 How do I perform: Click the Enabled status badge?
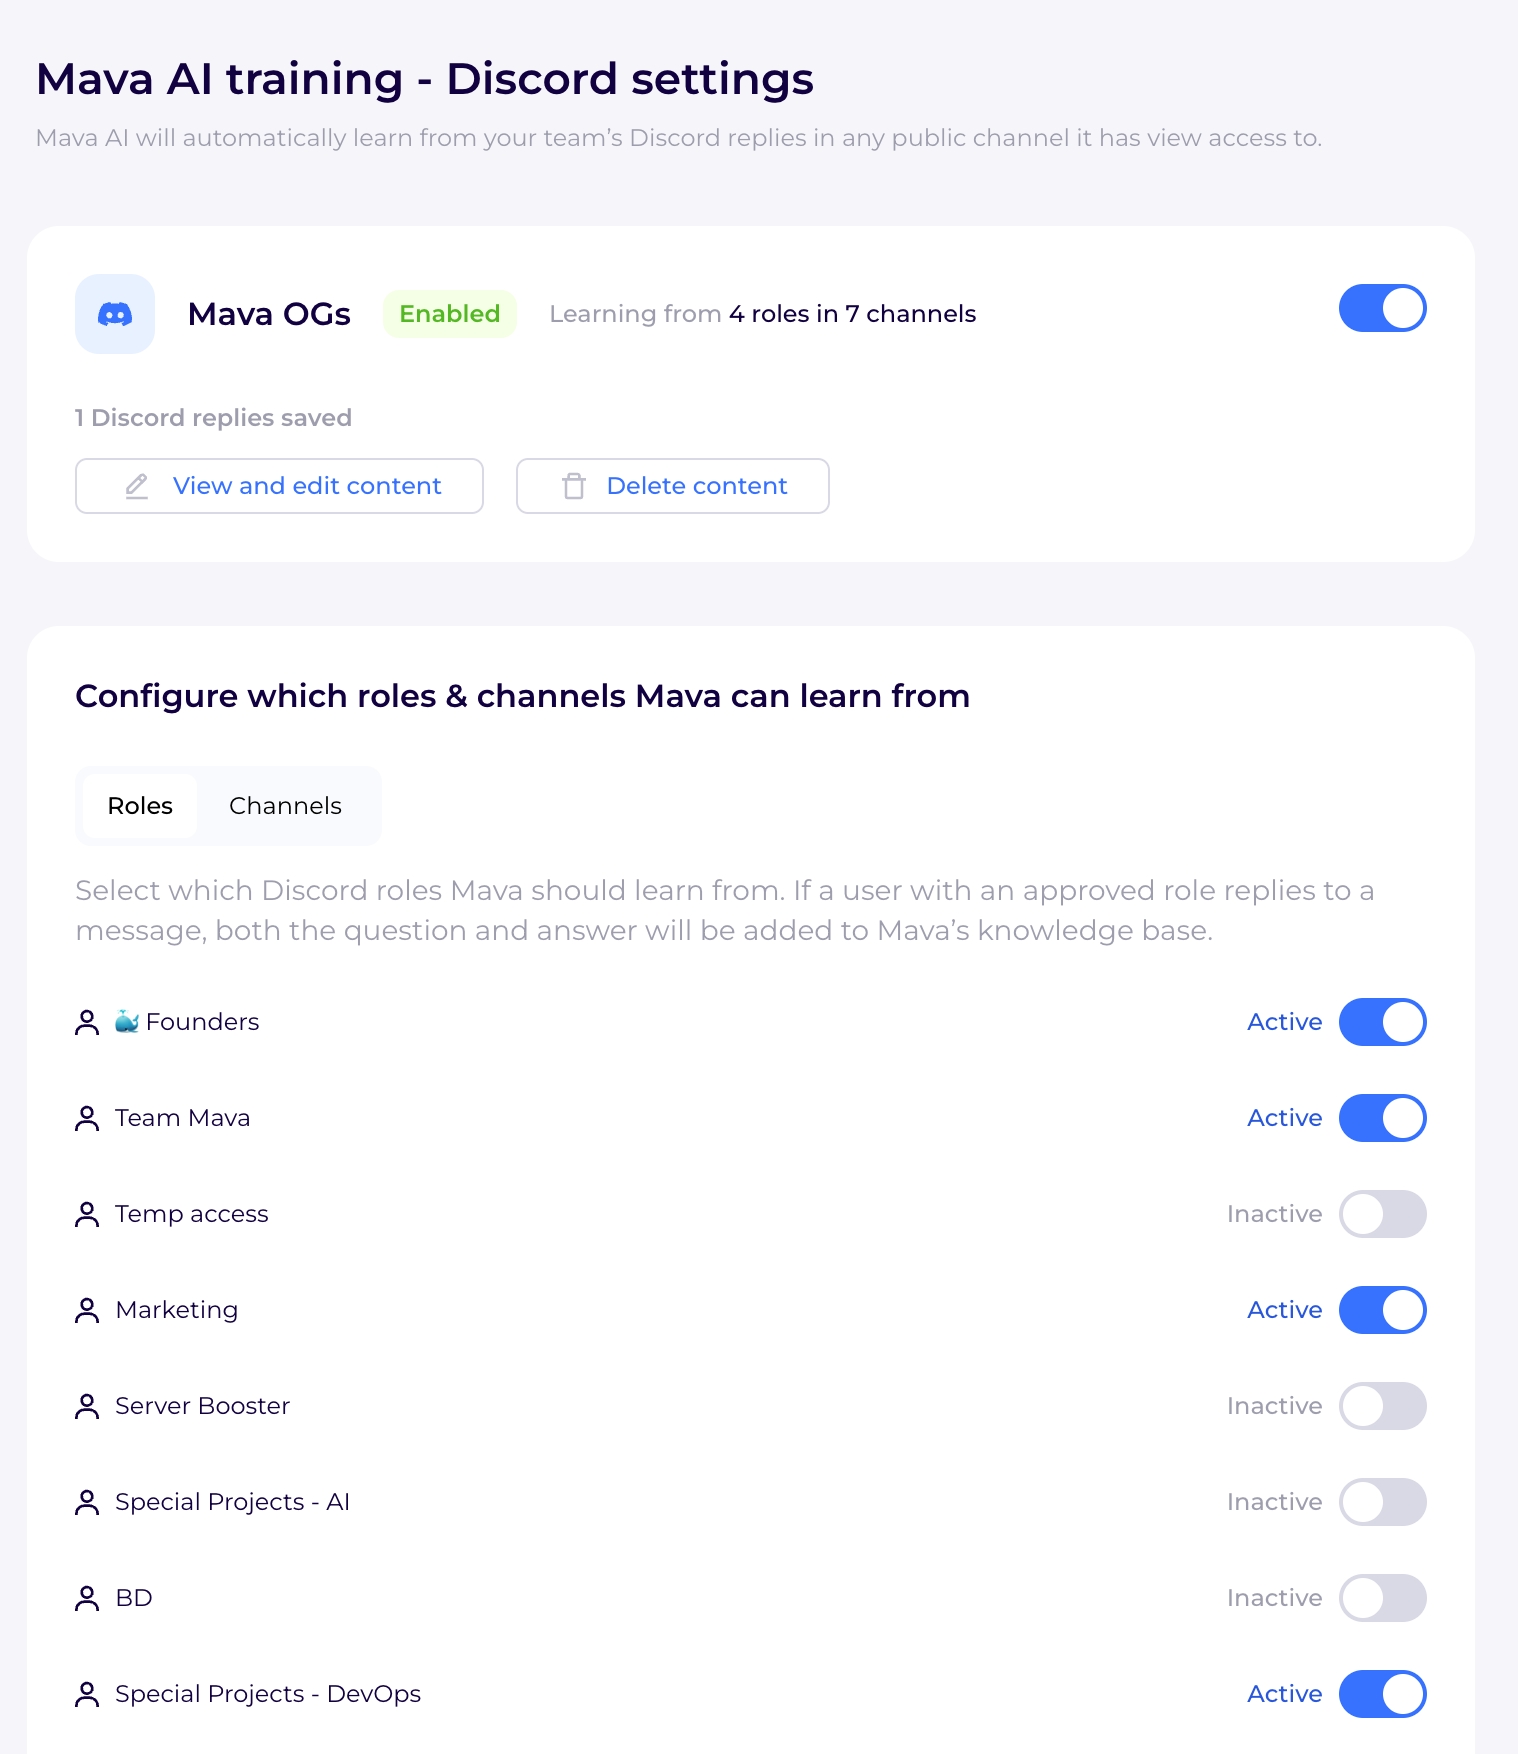coord(449,314)
